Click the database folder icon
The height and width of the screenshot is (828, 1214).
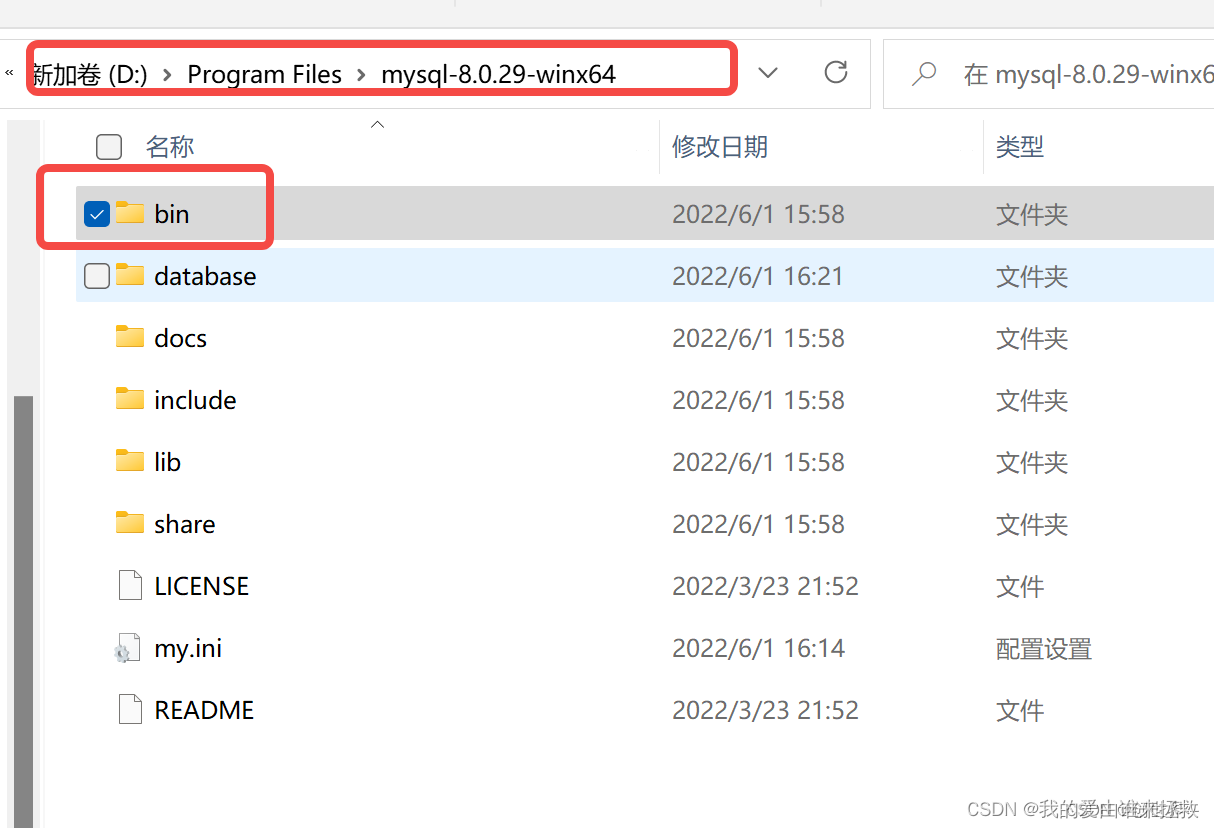coord(130,275)
